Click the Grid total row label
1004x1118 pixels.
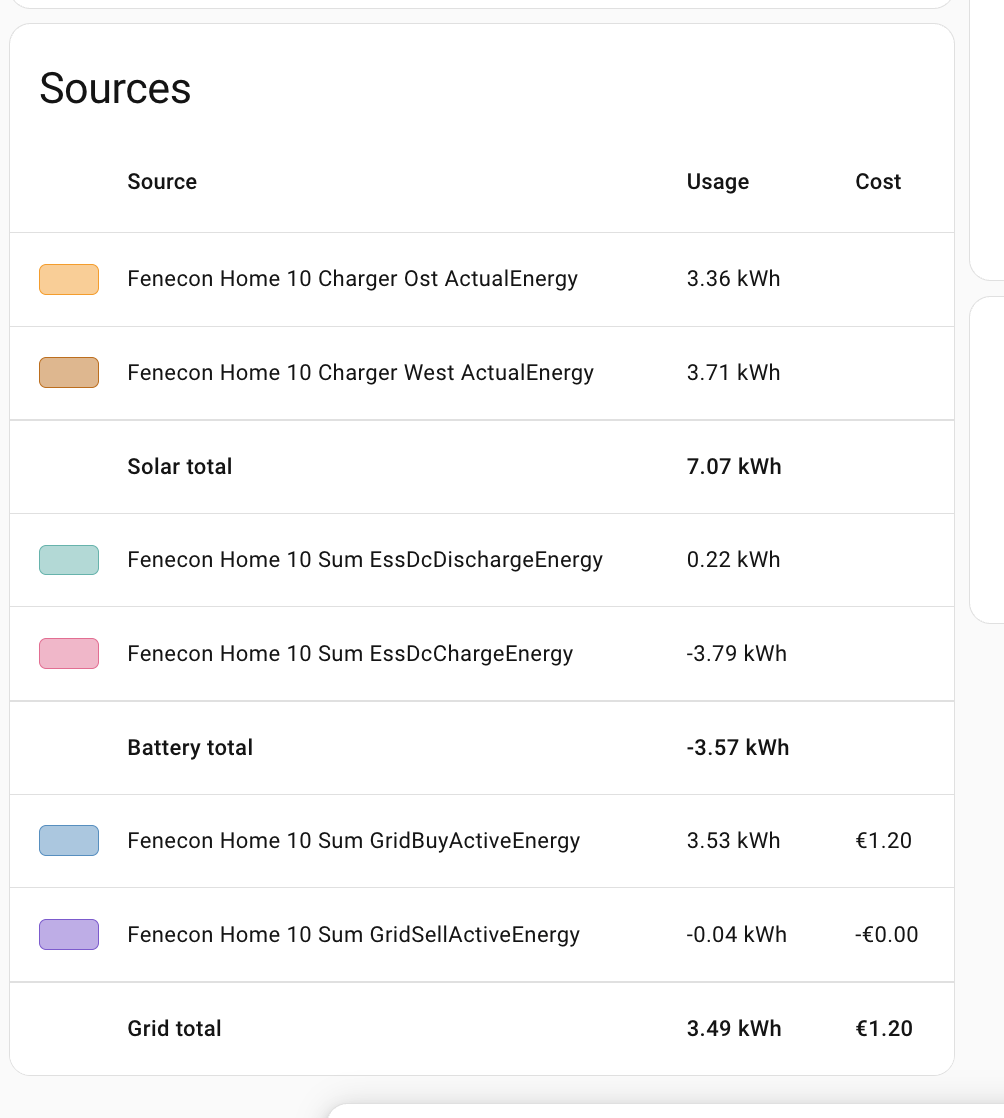(174, 1029)
